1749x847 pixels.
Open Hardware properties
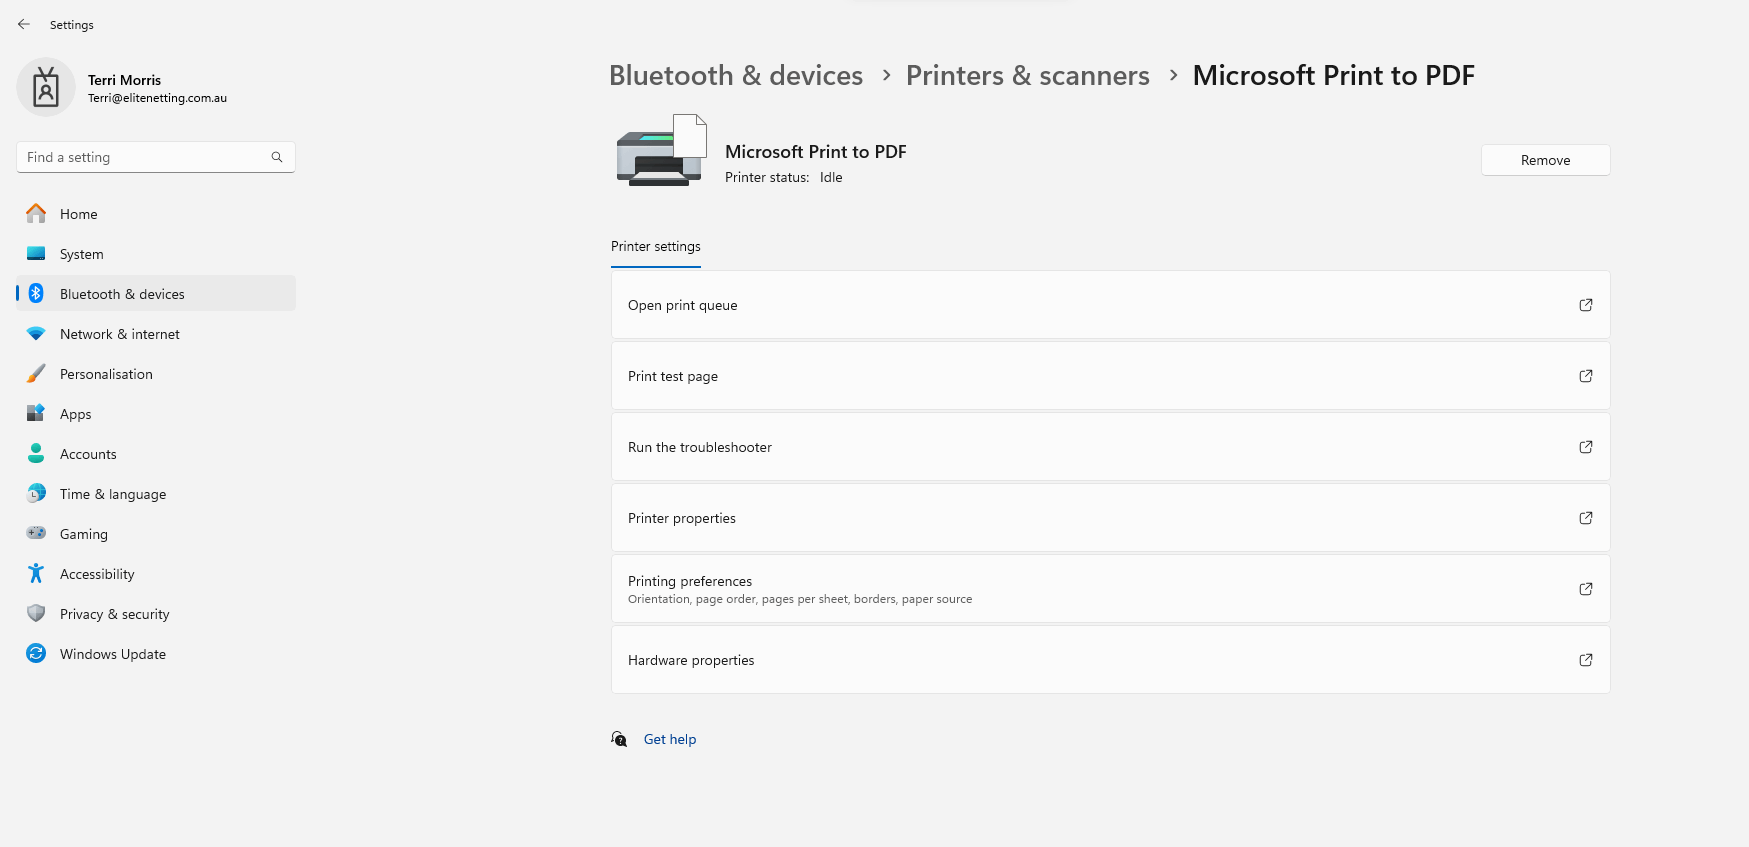coord(1110,660)
